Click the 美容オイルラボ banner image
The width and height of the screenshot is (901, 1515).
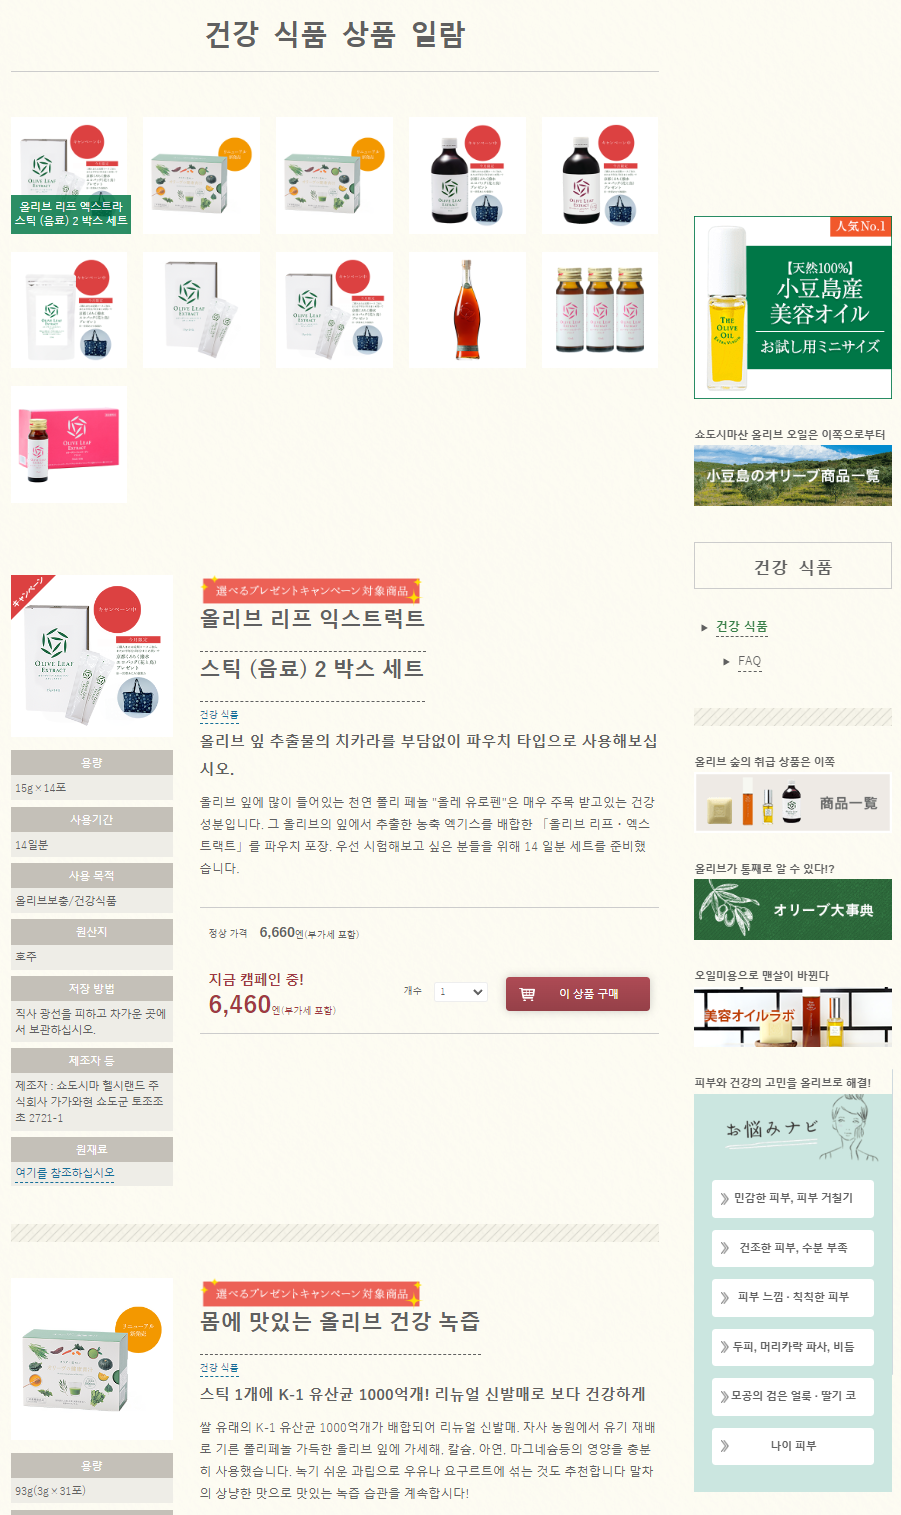click(793, 1017)
